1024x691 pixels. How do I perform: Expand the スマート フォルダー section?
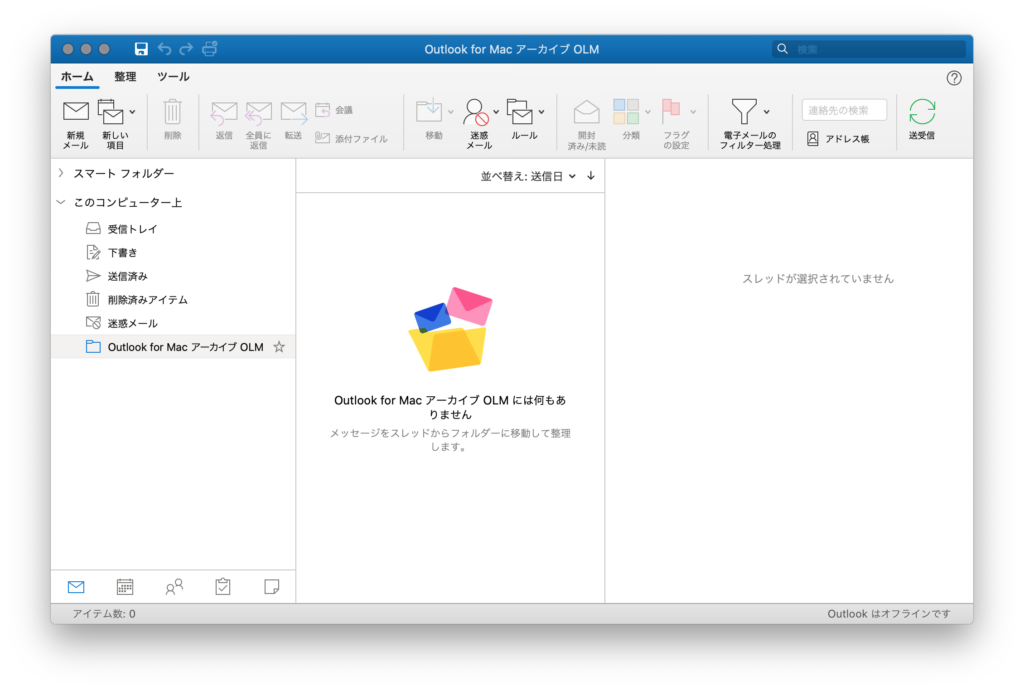61,173
